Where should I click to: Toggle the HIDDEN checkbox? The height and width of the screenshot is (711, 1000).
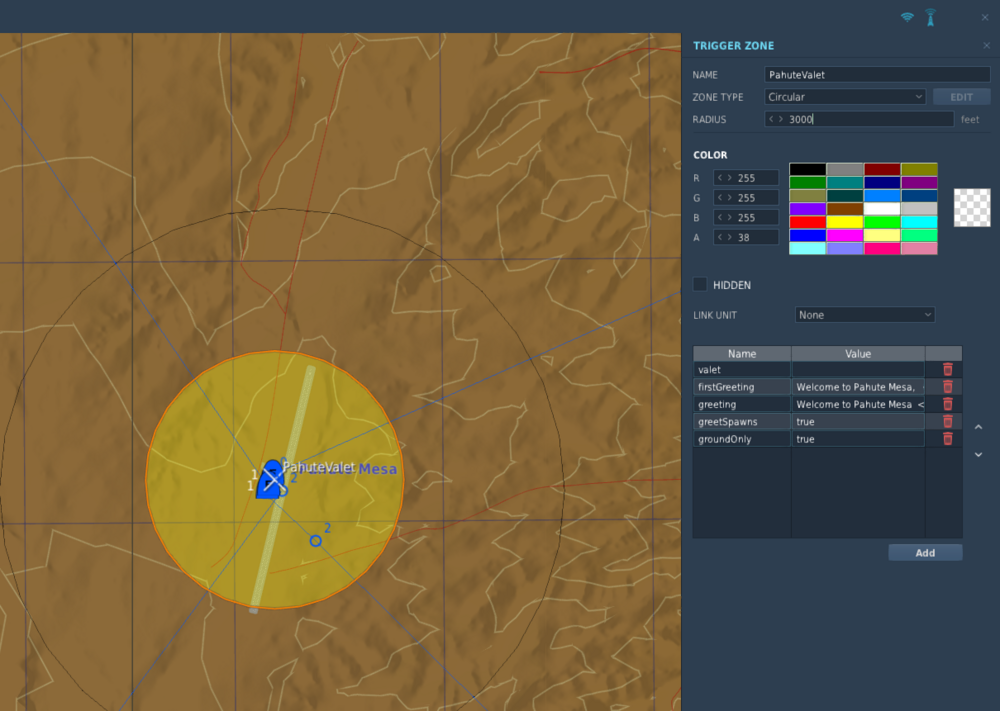700,284
